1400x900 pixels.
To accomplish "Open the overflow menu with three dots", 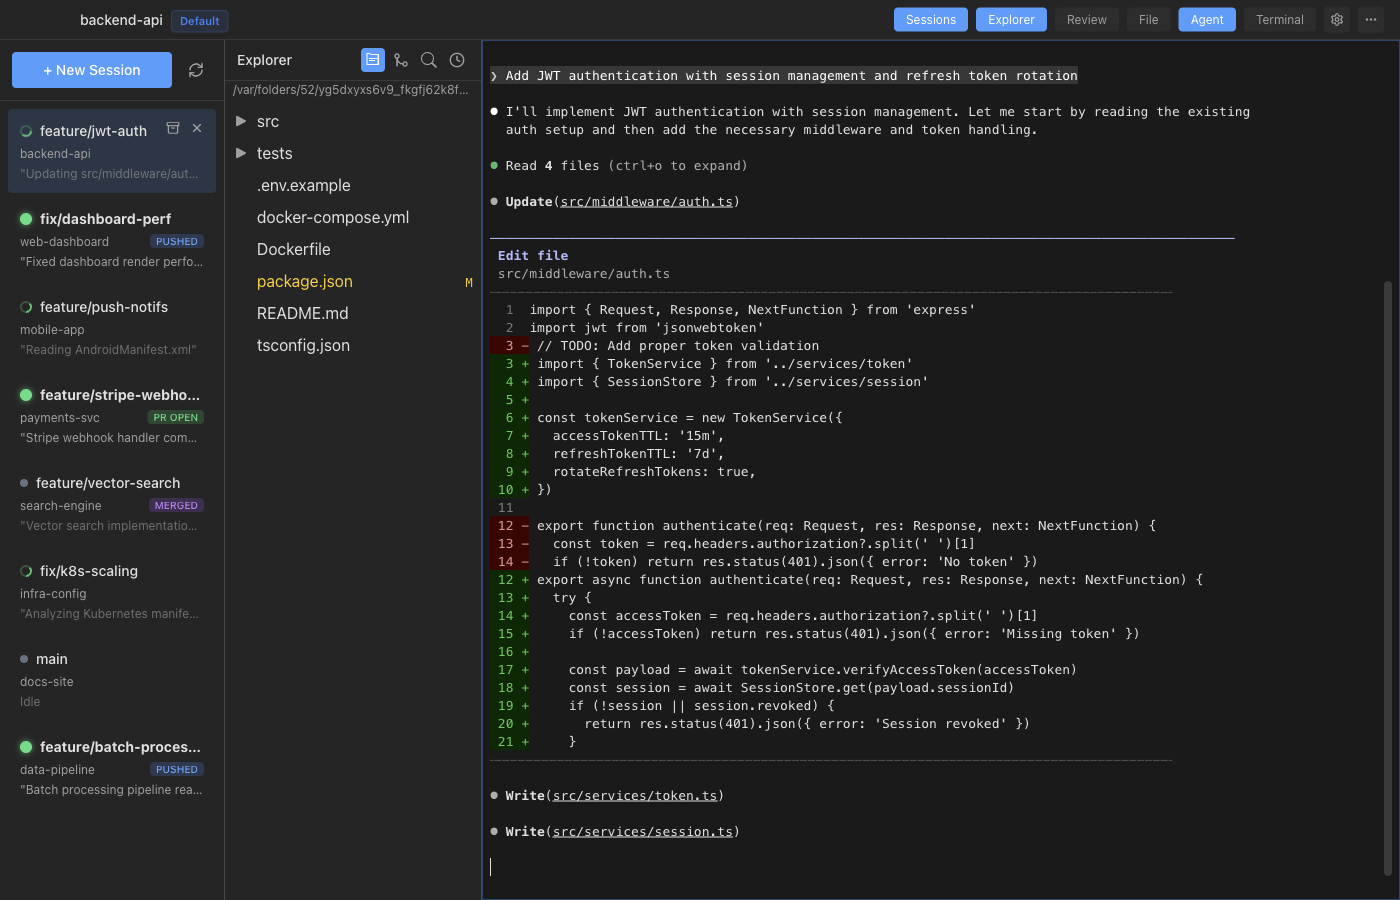I will pos(1370,19).
